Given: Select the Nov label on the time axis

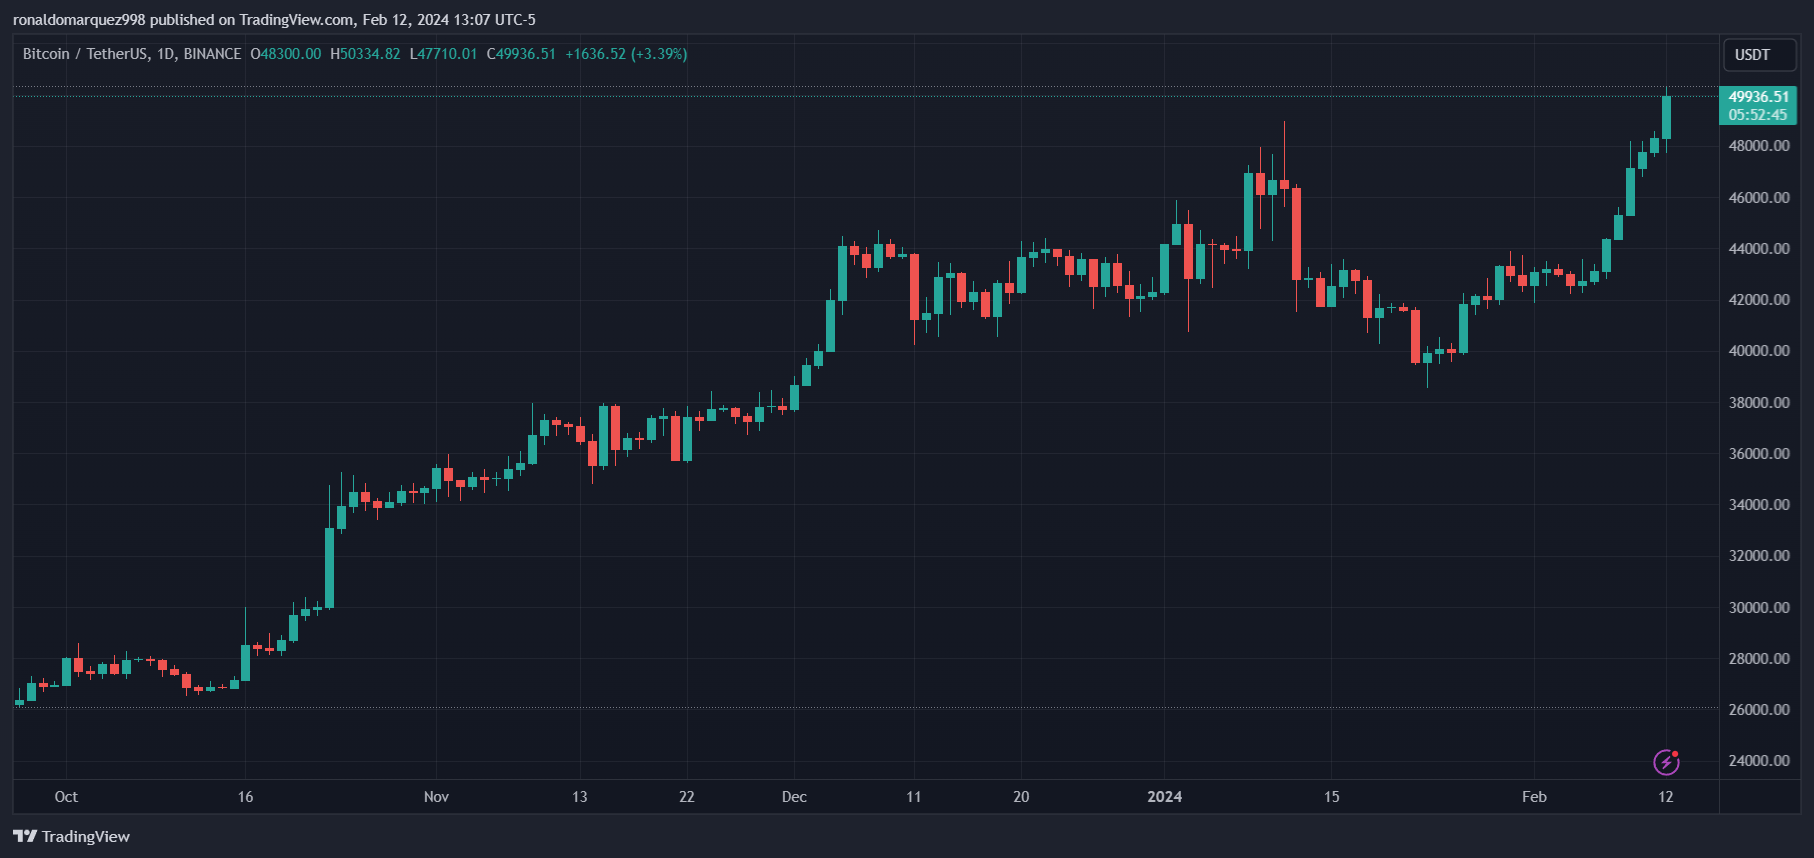Looking at the screenshot, I should pos(436,797).
